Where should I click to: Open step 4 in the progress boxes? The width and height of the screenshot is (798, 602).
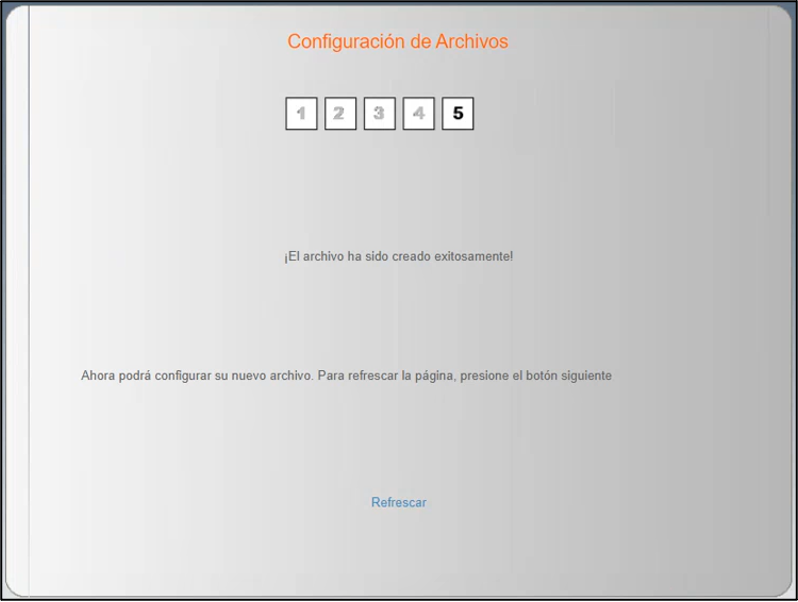coord(418,114)
